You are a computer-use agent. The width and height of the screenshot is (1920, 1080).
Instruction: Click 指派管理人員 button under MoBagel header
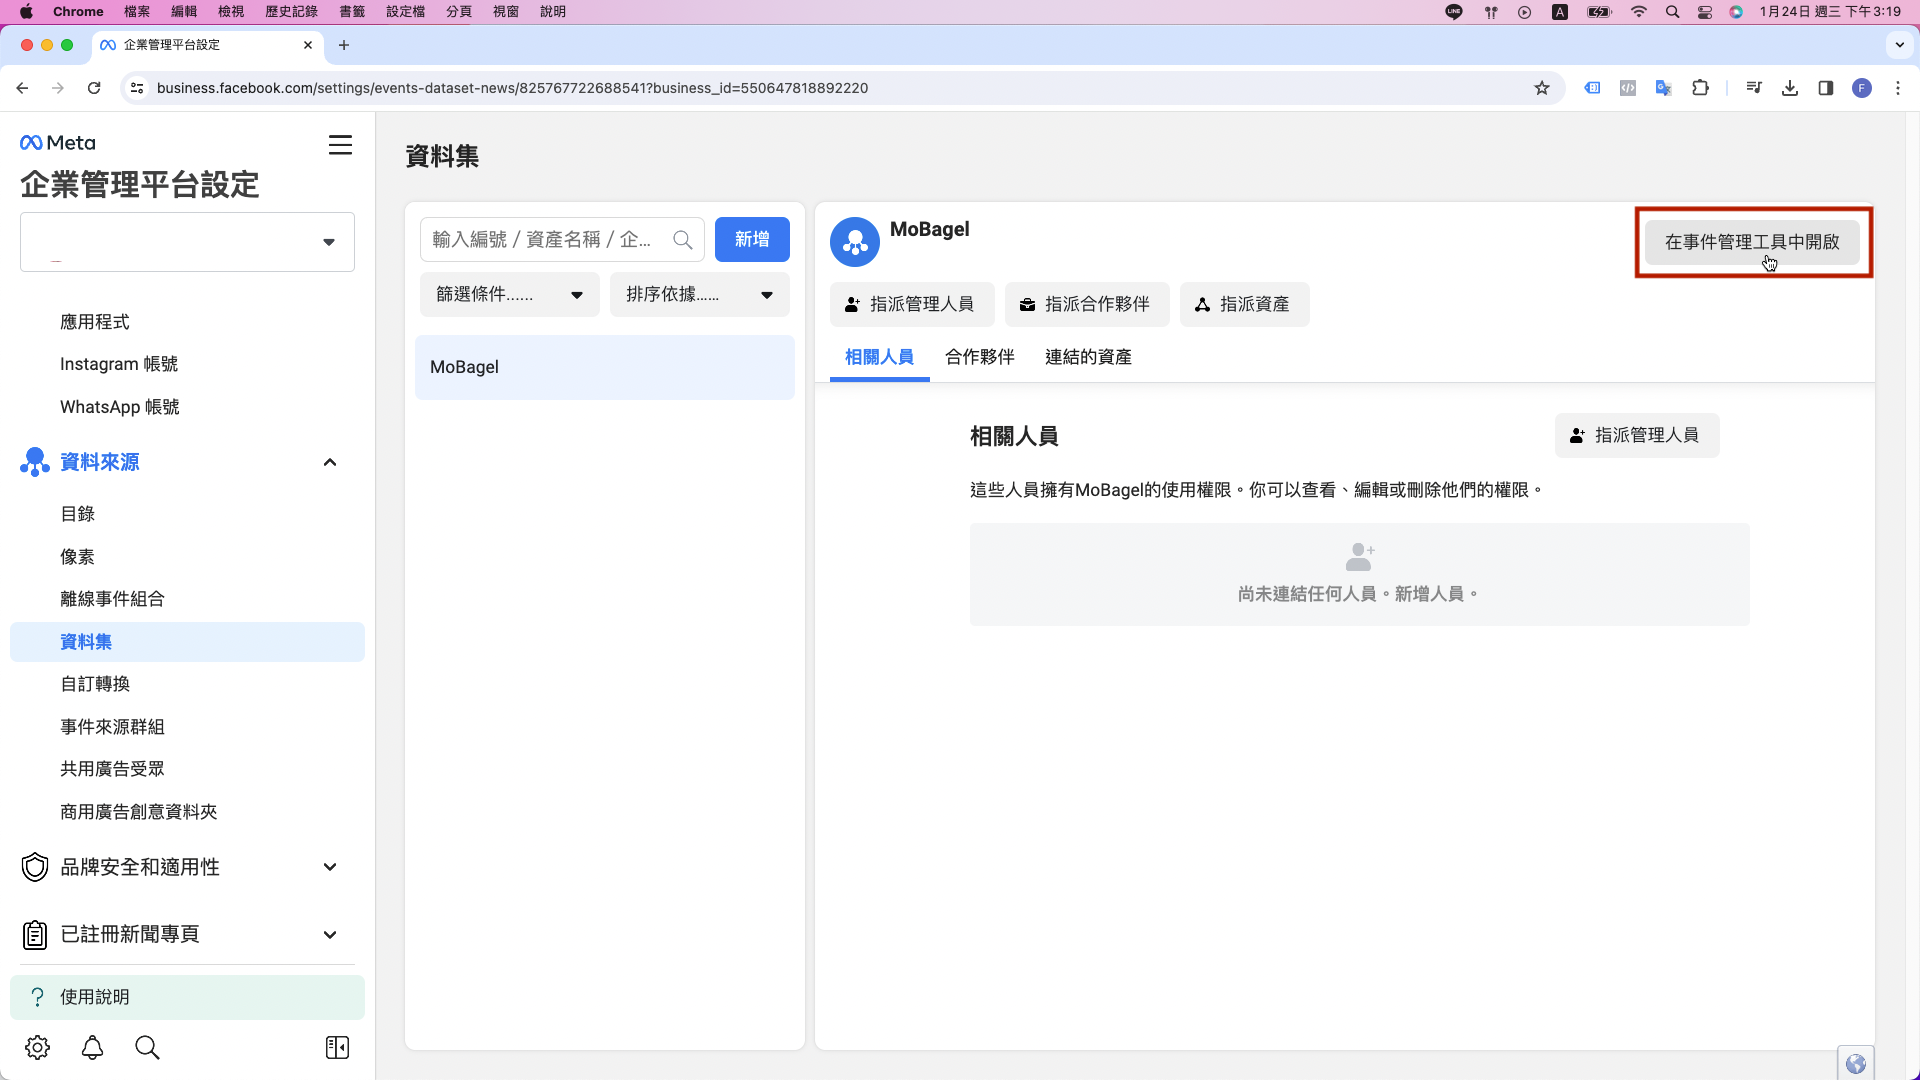tap(912, 304)
